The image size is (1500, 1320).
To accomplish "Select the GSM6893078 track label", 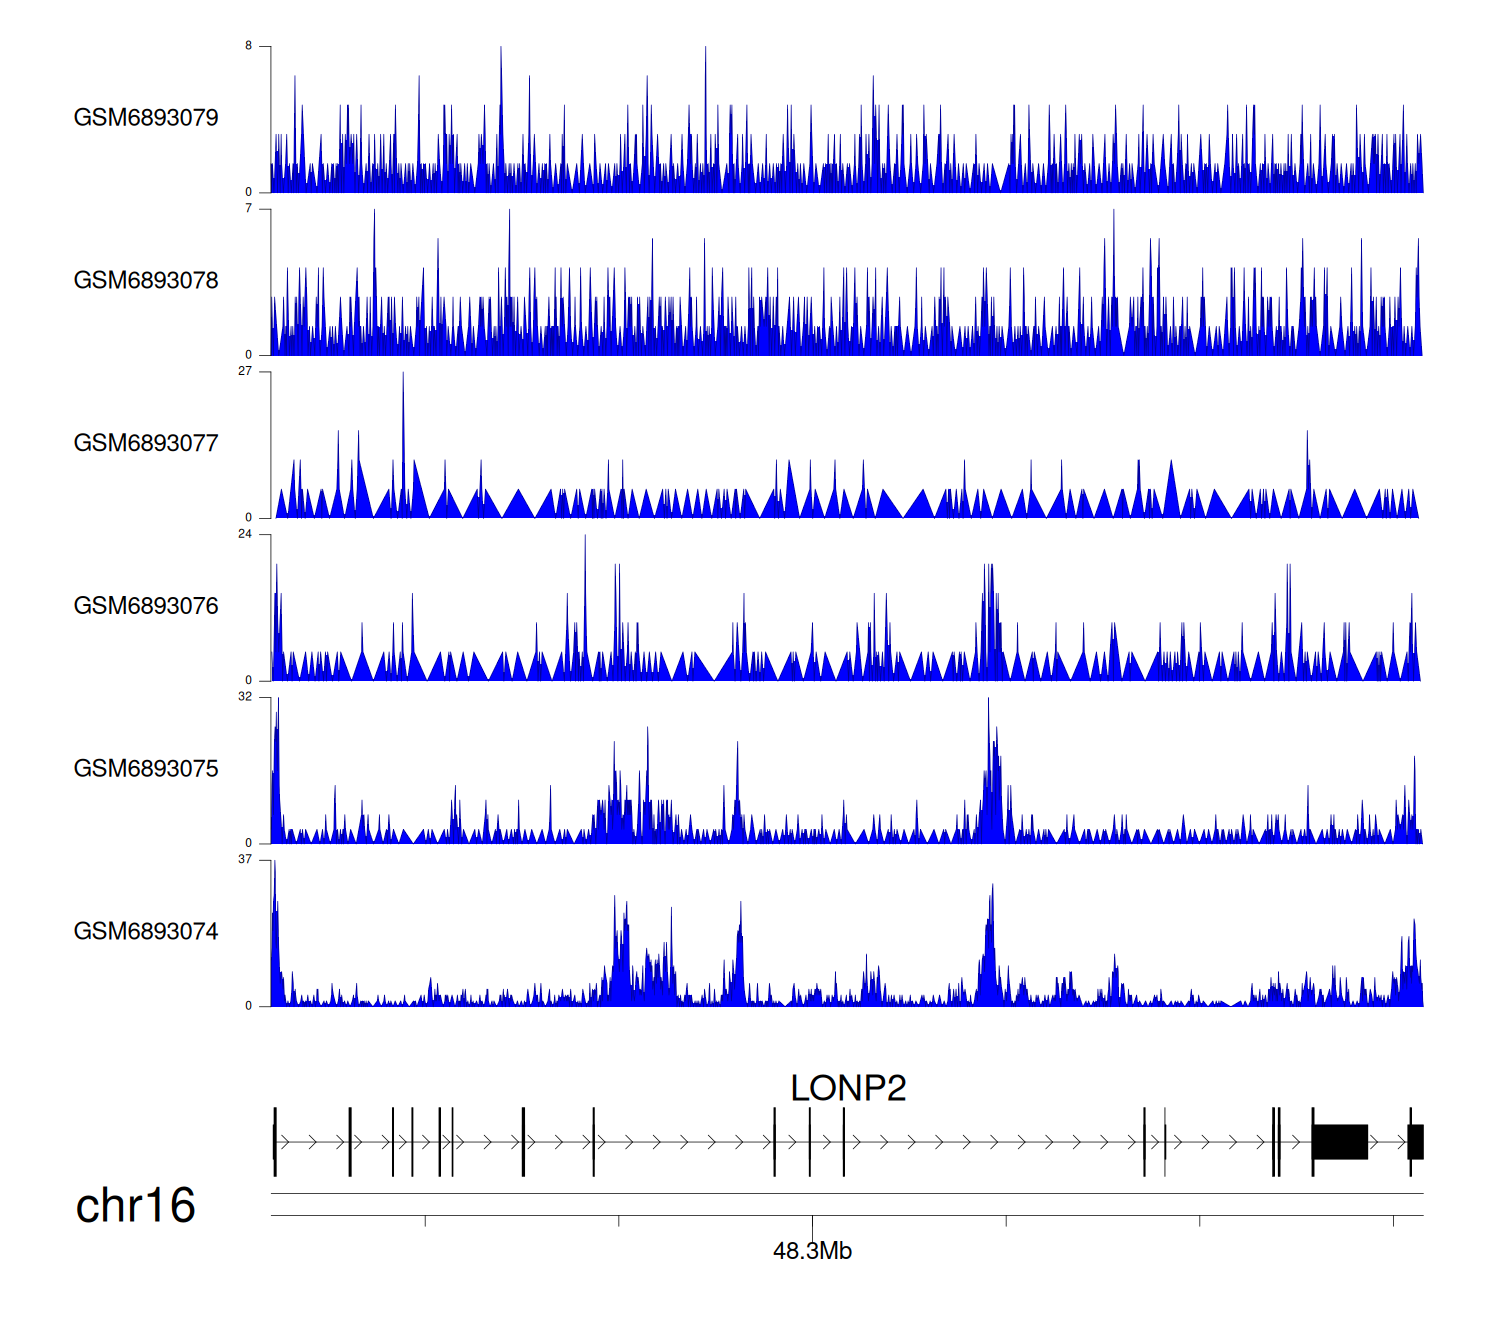I will click(x=146, y=281).
